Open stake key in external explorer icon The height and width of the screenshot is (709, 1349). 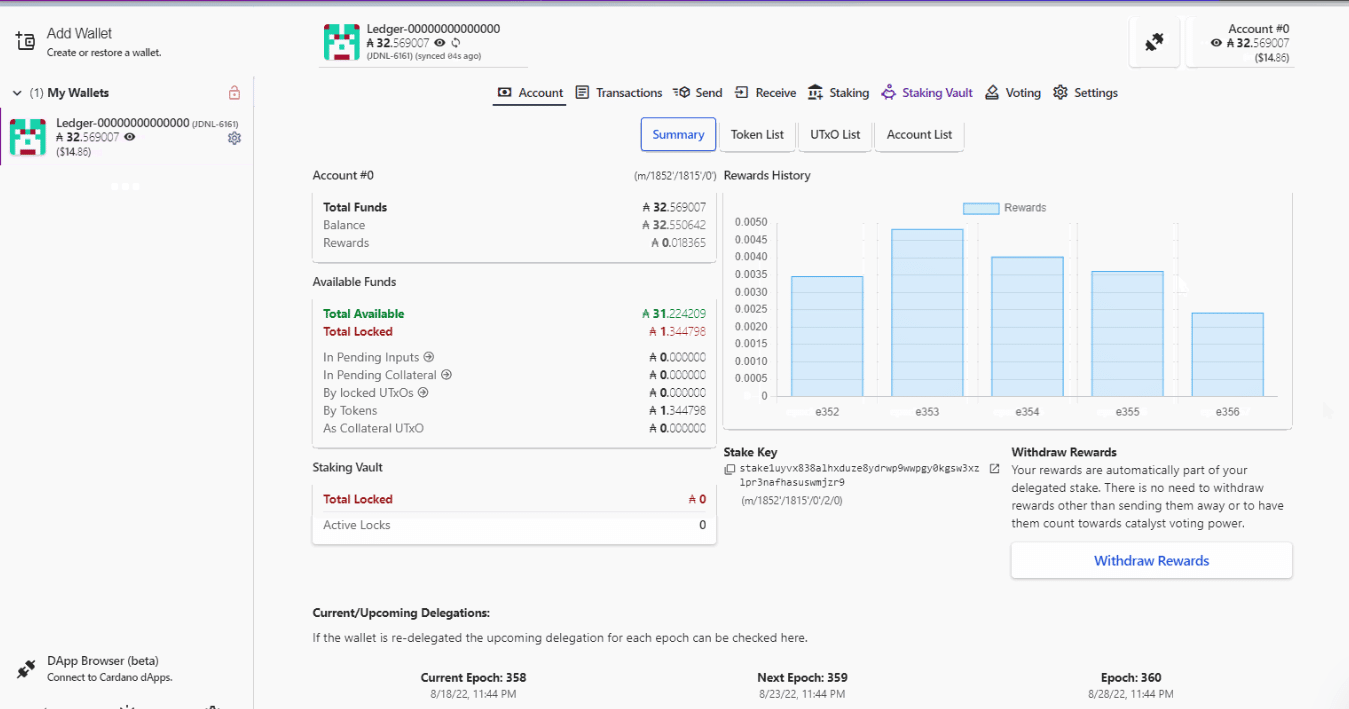[x=994, y=468]
